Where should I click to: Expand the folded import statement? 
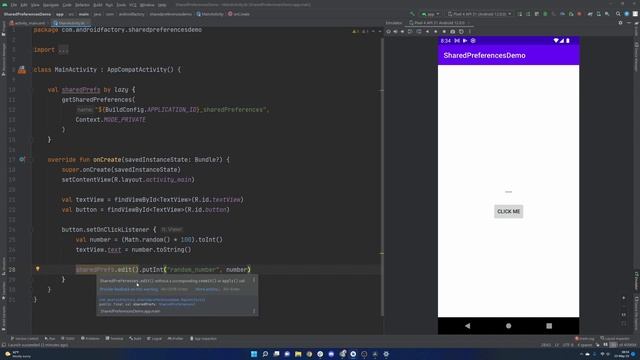tap(63, 50)
